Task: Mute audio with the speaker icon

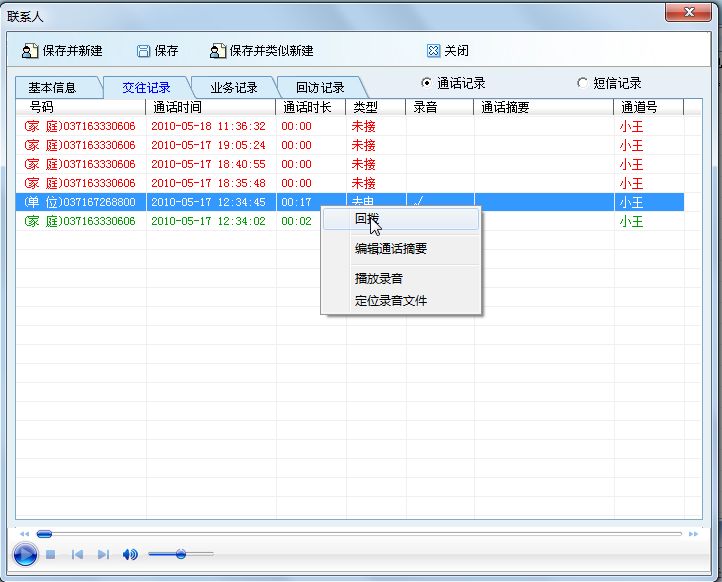Action: (130, 554)
